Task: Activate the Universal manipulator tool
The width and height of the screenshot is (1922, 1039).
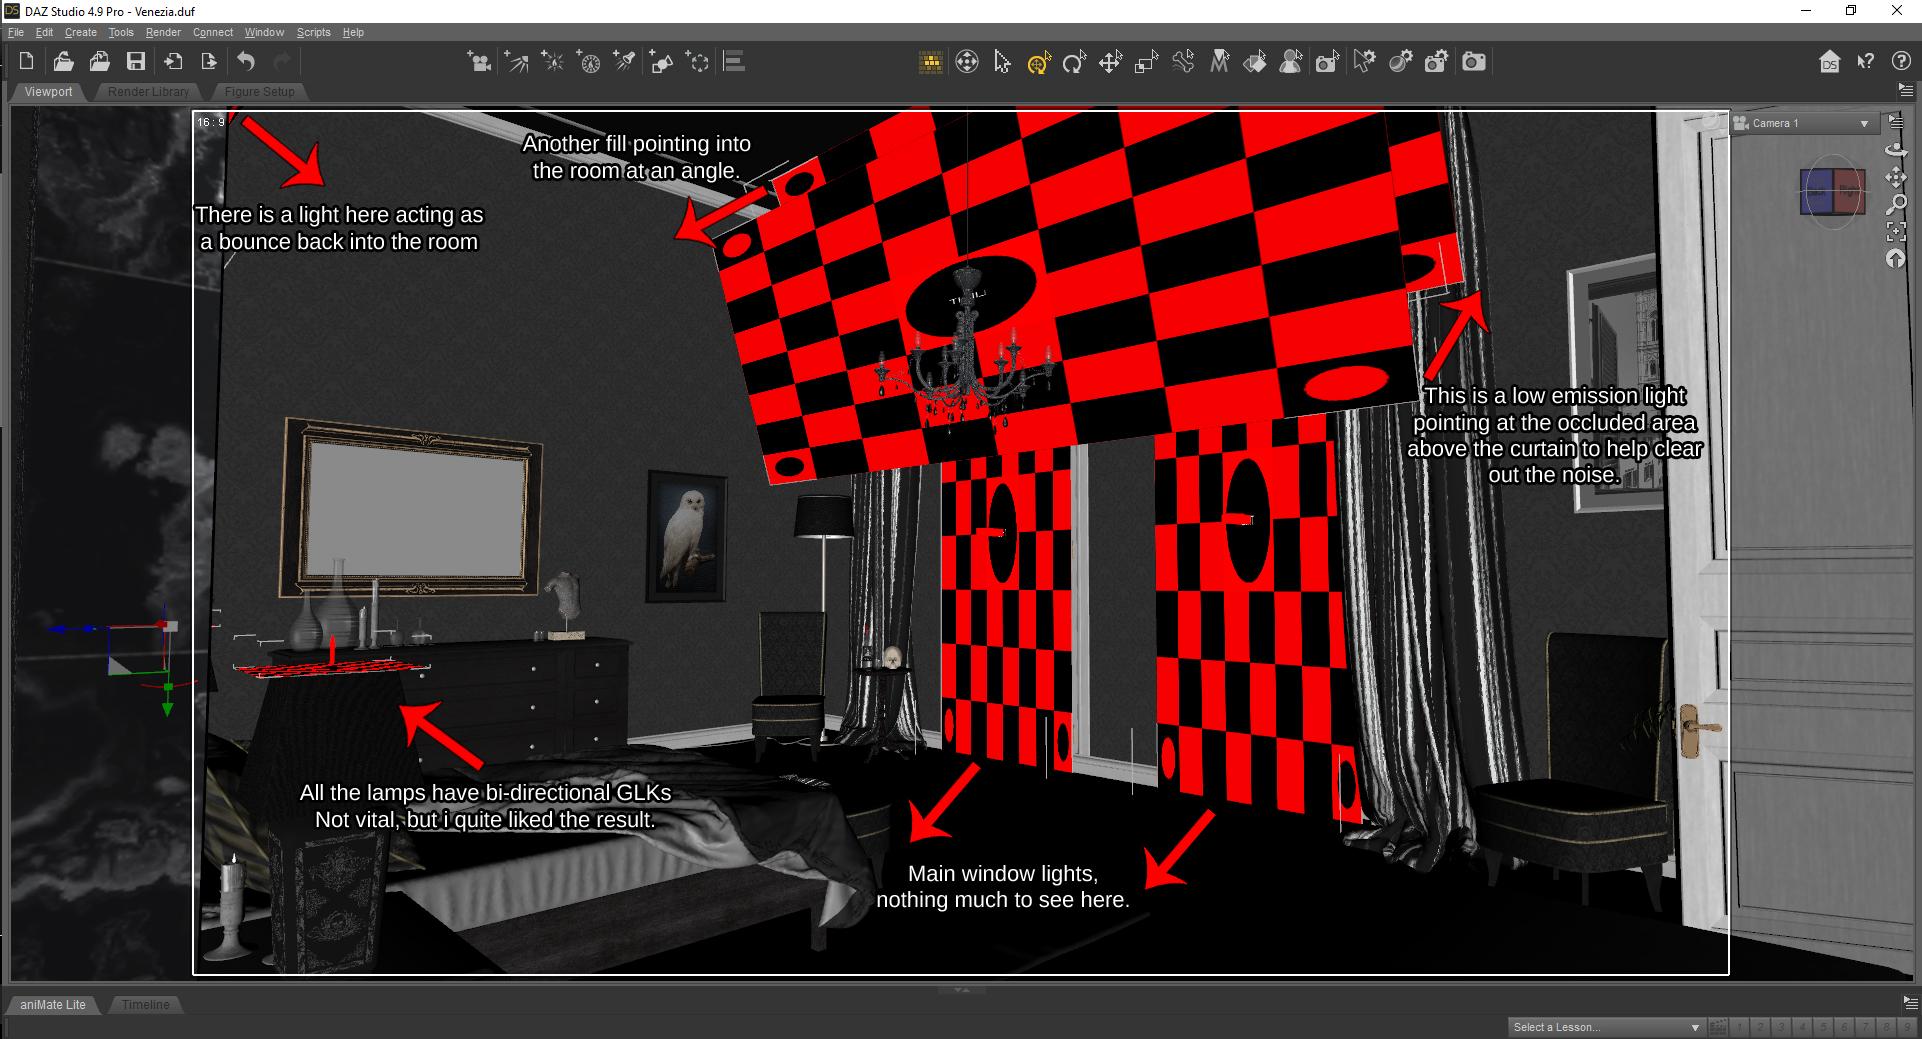Action: [x=967, y=62]
